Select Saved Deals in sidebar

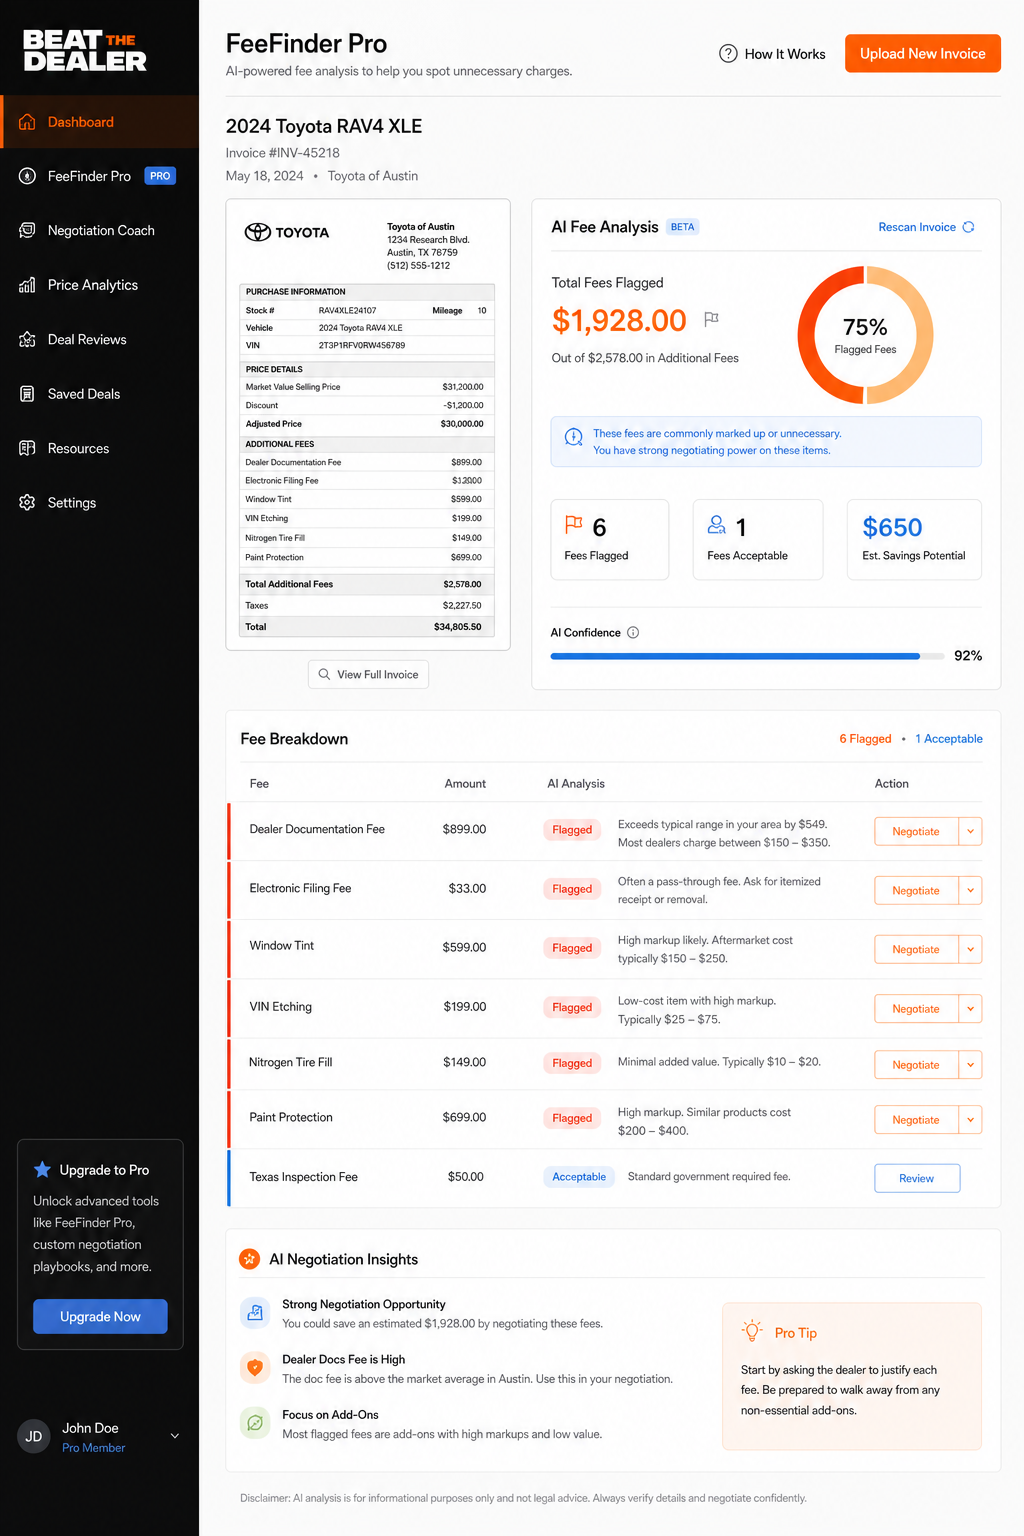[x=100, y=394]
